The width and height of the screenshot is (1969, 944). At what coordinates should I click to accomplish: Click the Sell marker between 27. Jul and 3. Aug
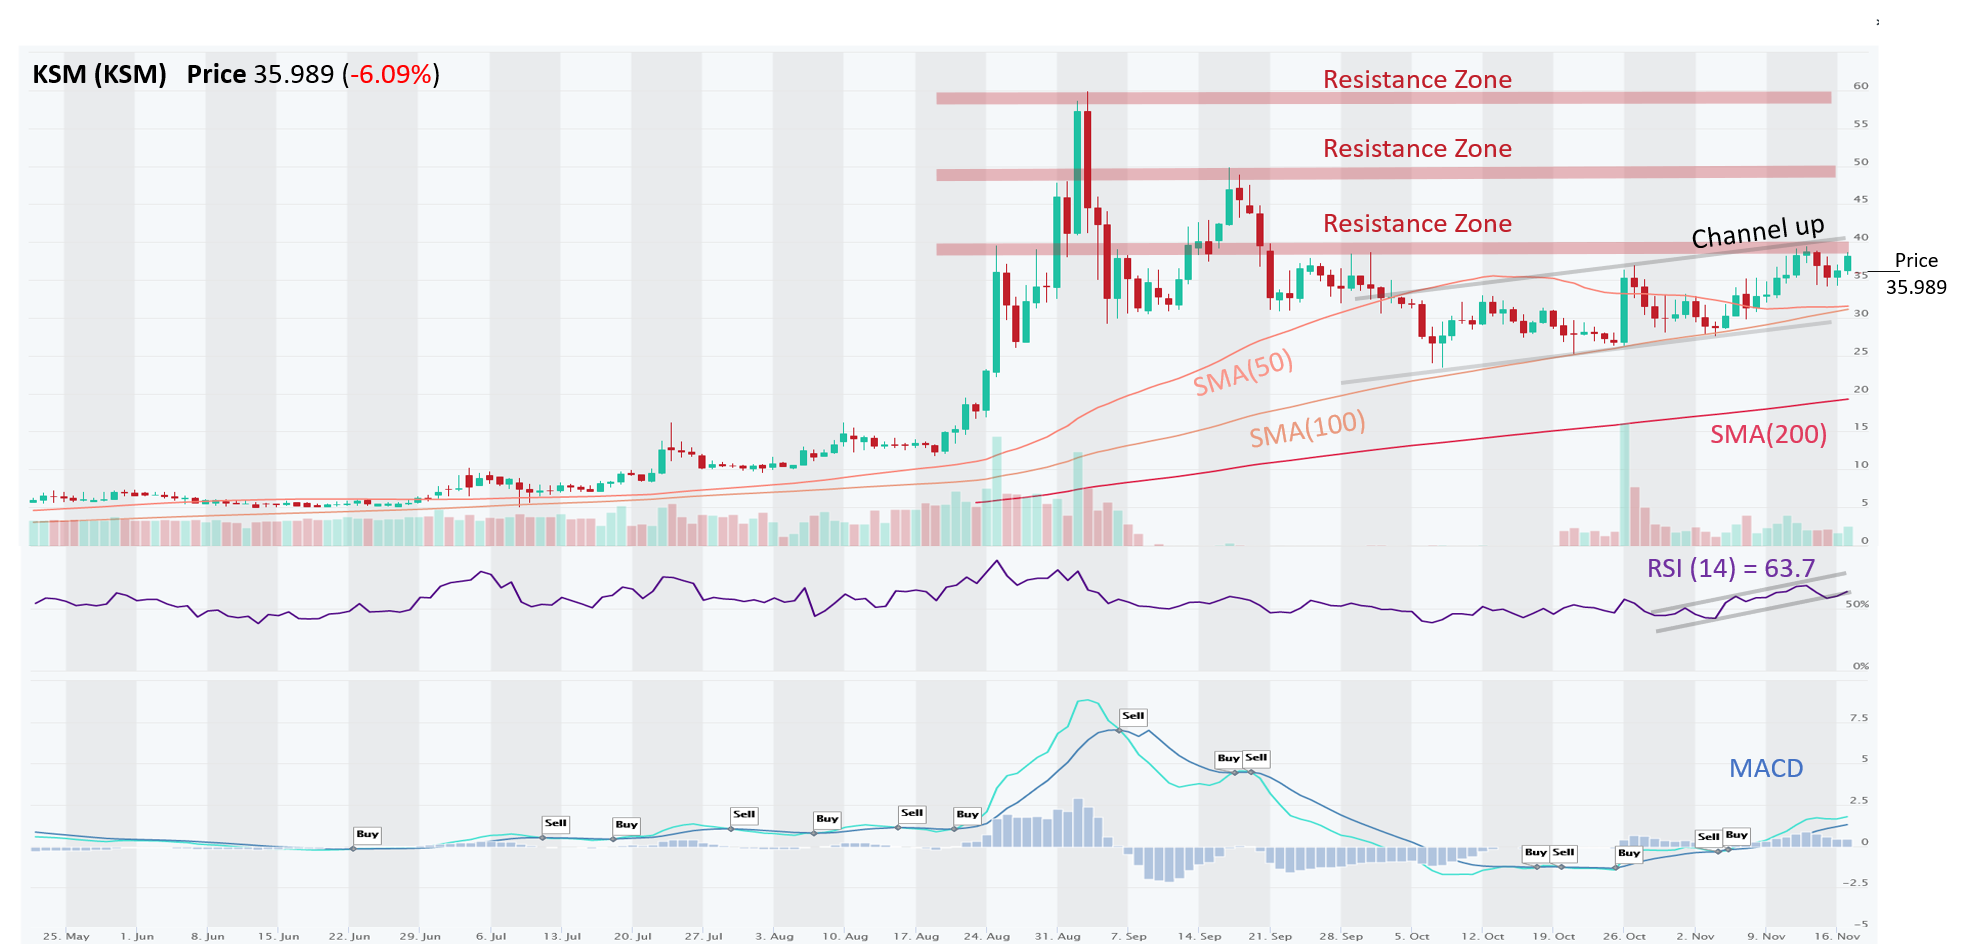[744, 814]
